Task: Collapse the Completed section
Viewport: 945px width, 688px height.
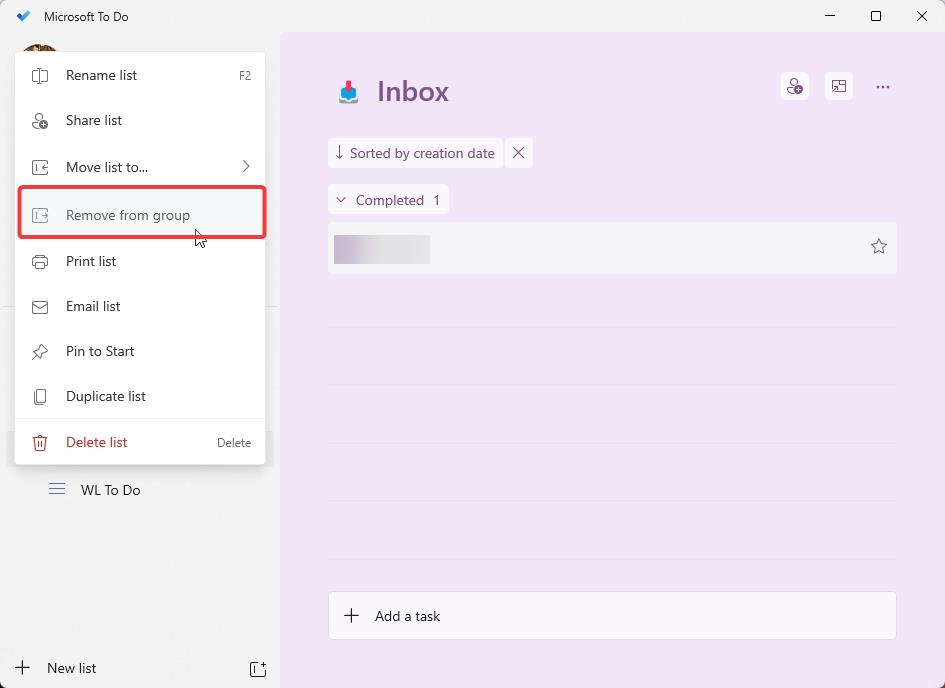Action: 342,199
